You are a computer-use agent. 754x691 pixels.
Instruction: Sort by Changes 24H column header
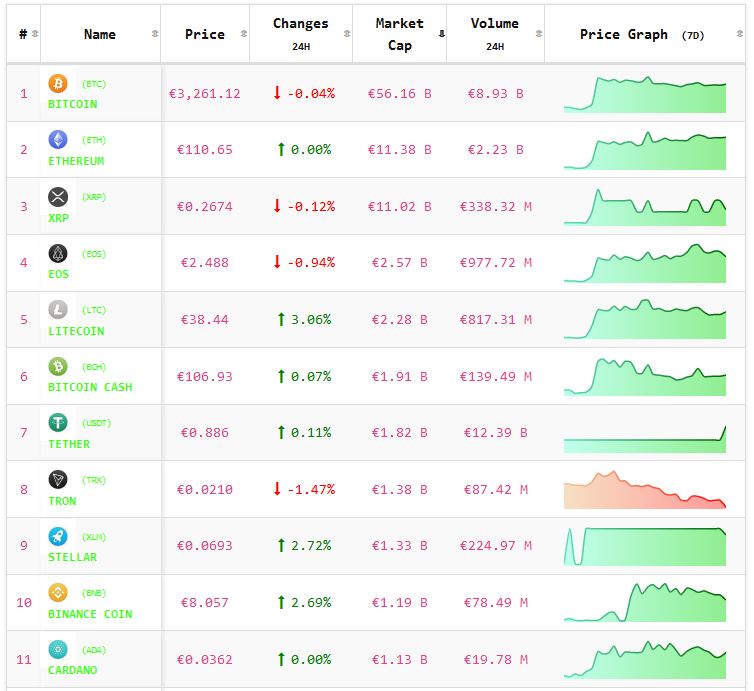[x=300, y=34]
